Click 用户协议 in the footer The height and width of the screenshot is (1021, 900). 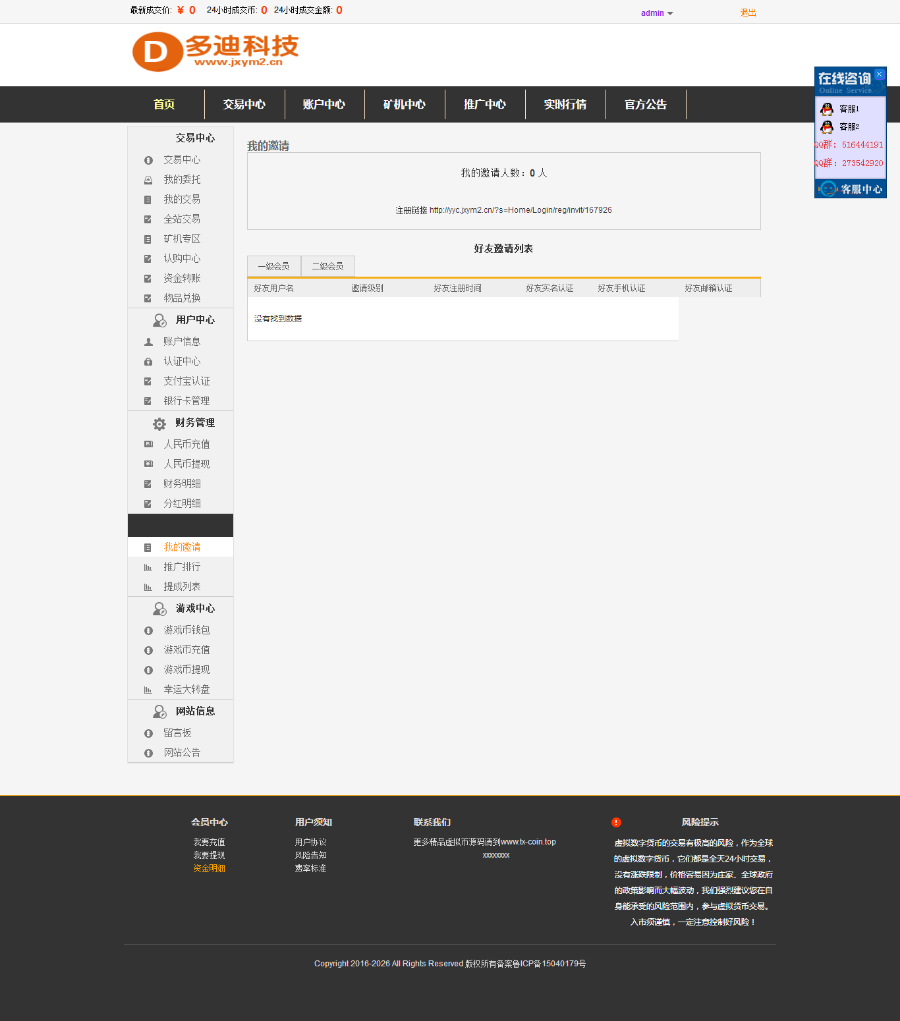pyautogui.click(x=311, y=843)
